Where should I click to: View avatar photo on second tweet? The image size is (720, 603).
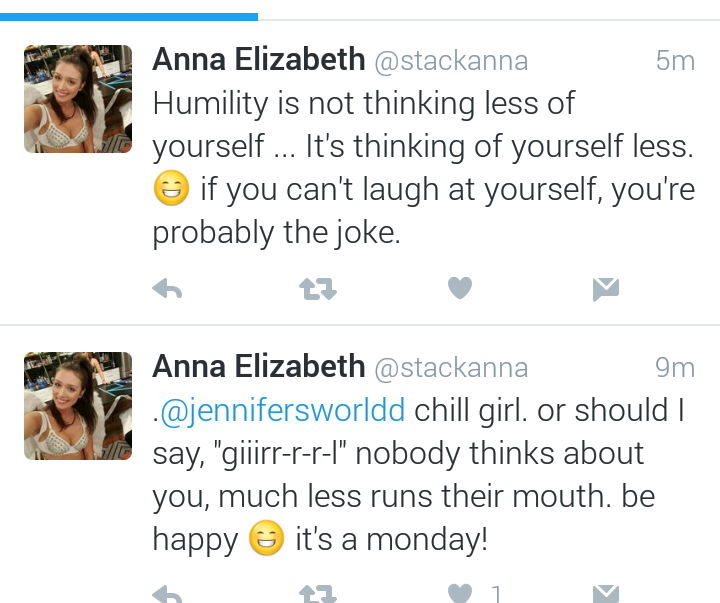coord(78,406)
